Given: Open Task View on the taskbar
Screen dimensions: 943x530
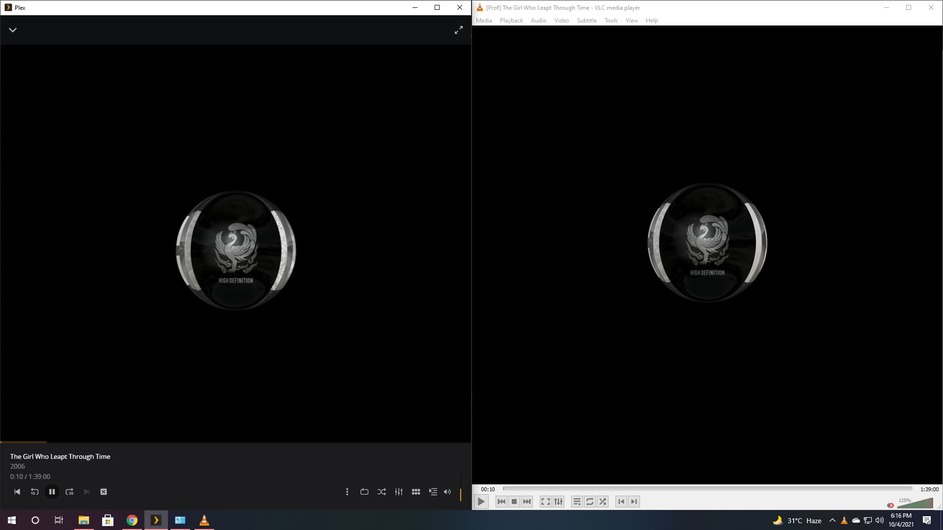Looking at the screenshot, I should [x=58, y=520].
